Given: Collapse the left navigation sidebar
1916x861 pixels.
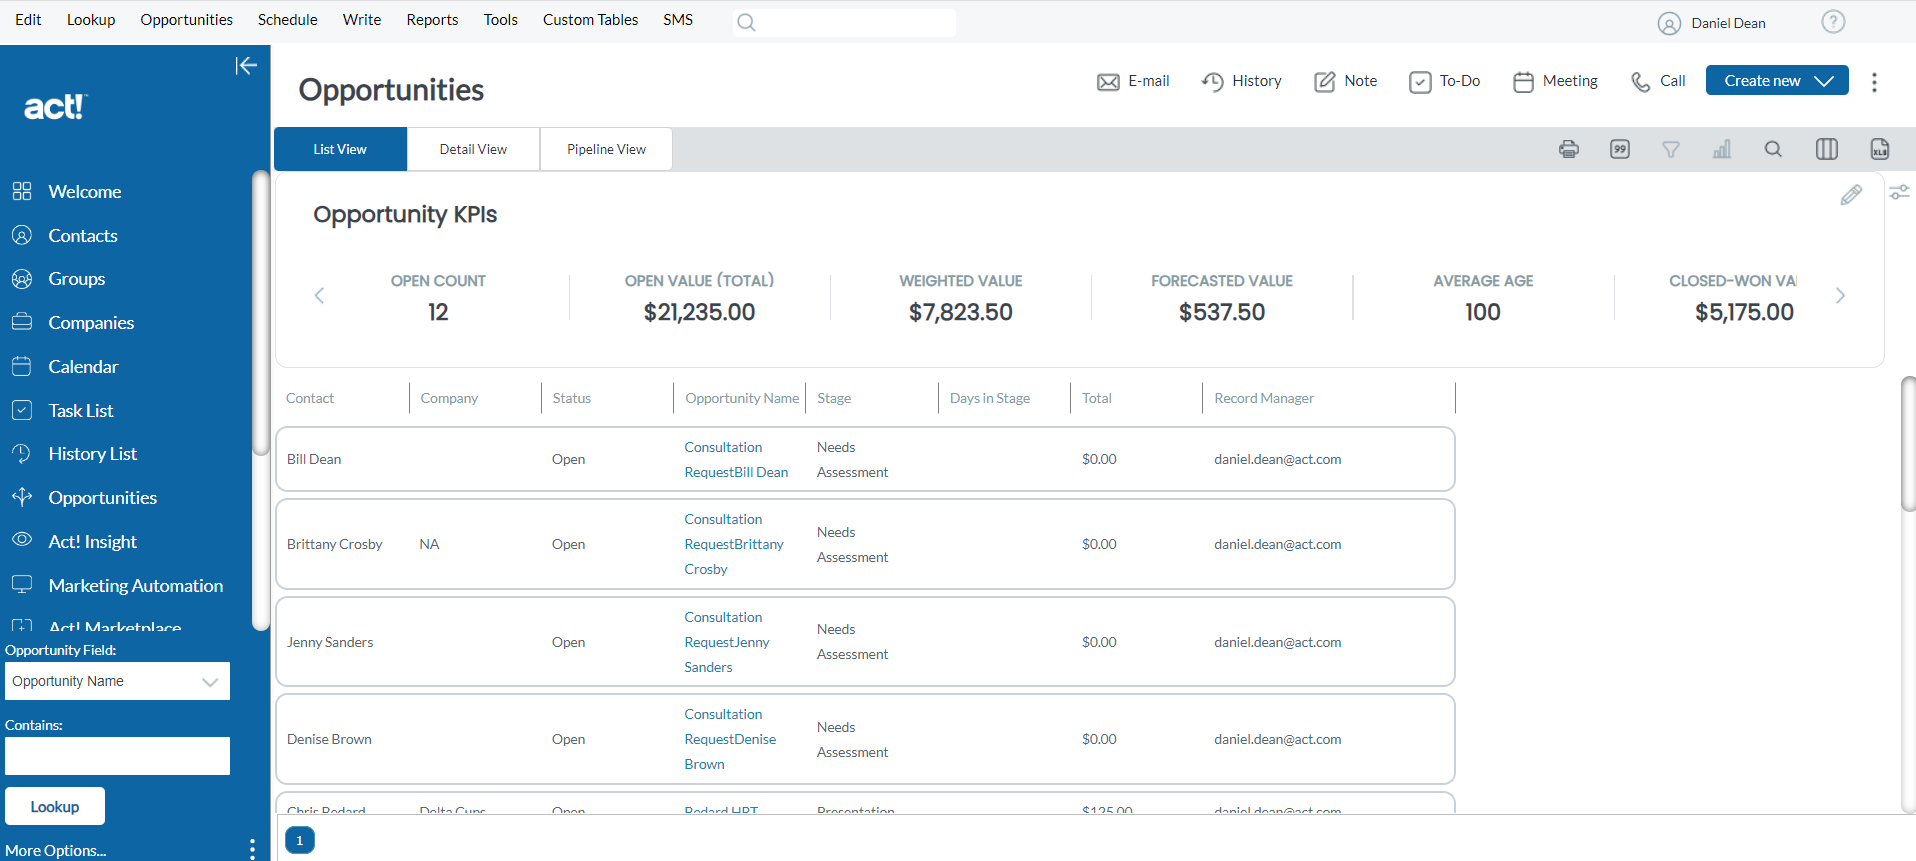Looking at the screenshot, I should click(x=246, y=66).
